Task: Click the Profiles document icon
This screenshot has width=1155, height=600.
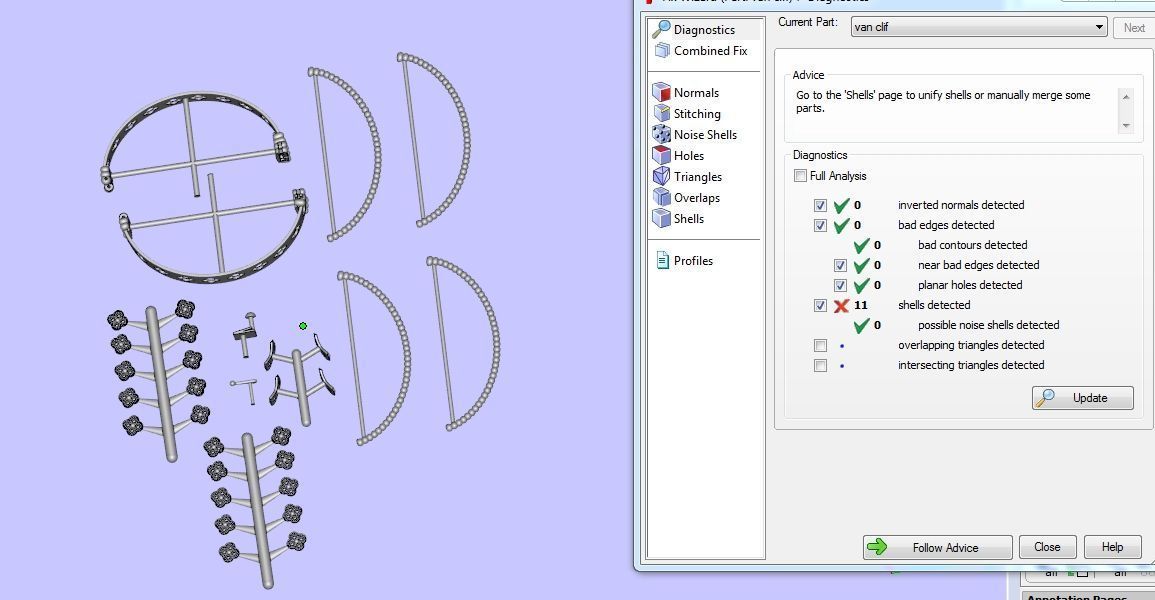Action: 662,261
